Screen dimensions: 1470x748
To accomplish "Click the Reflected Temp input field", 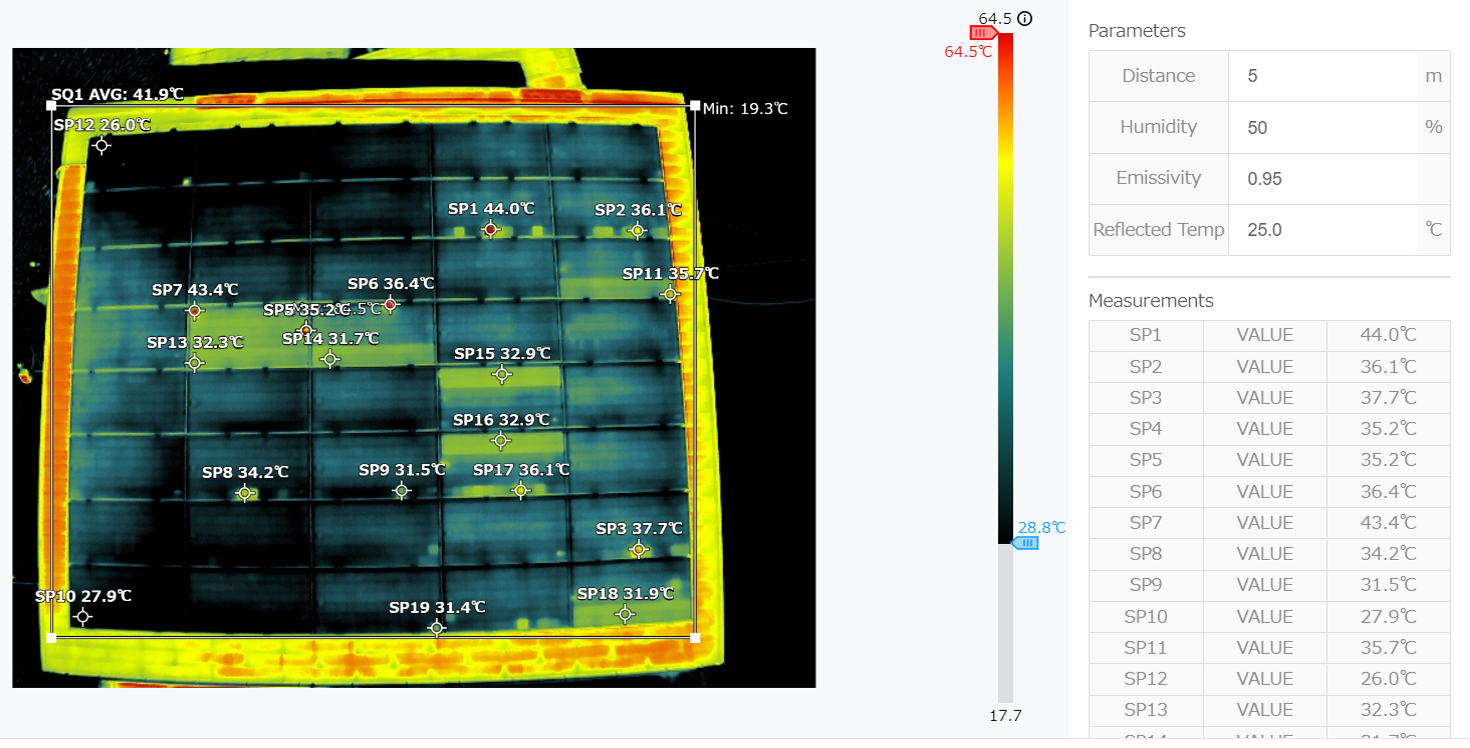I will (x=1322, y=230).
